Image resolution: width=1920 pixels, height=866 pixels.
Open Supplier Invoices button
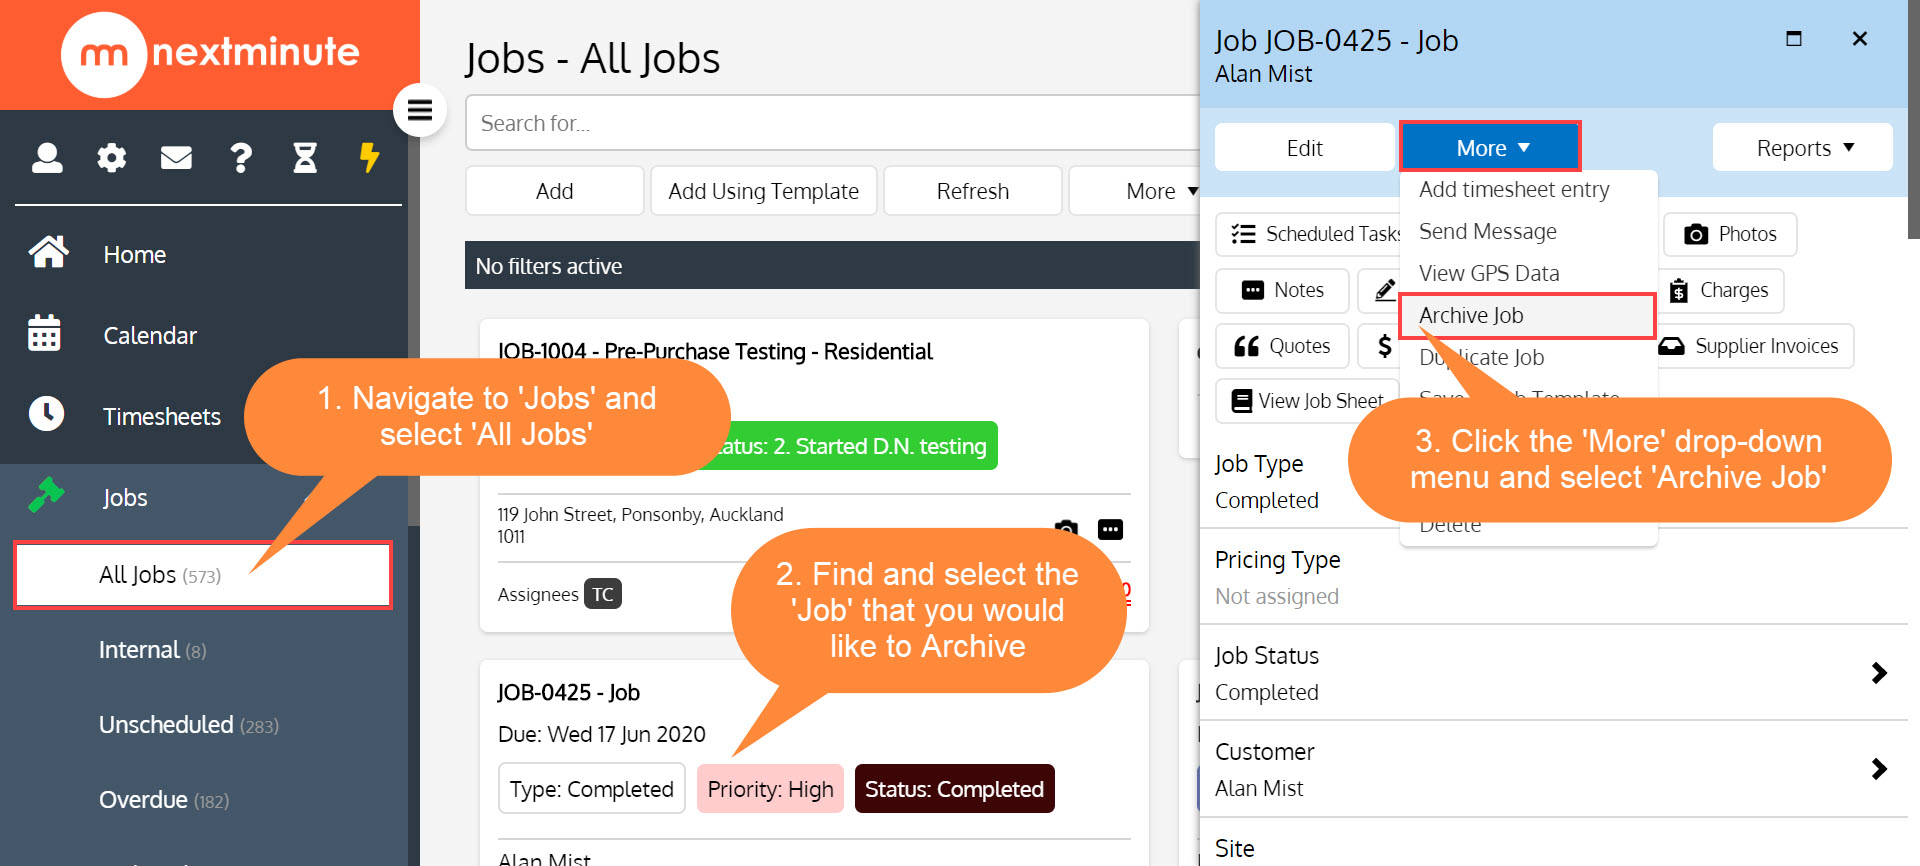[1755, 346]
